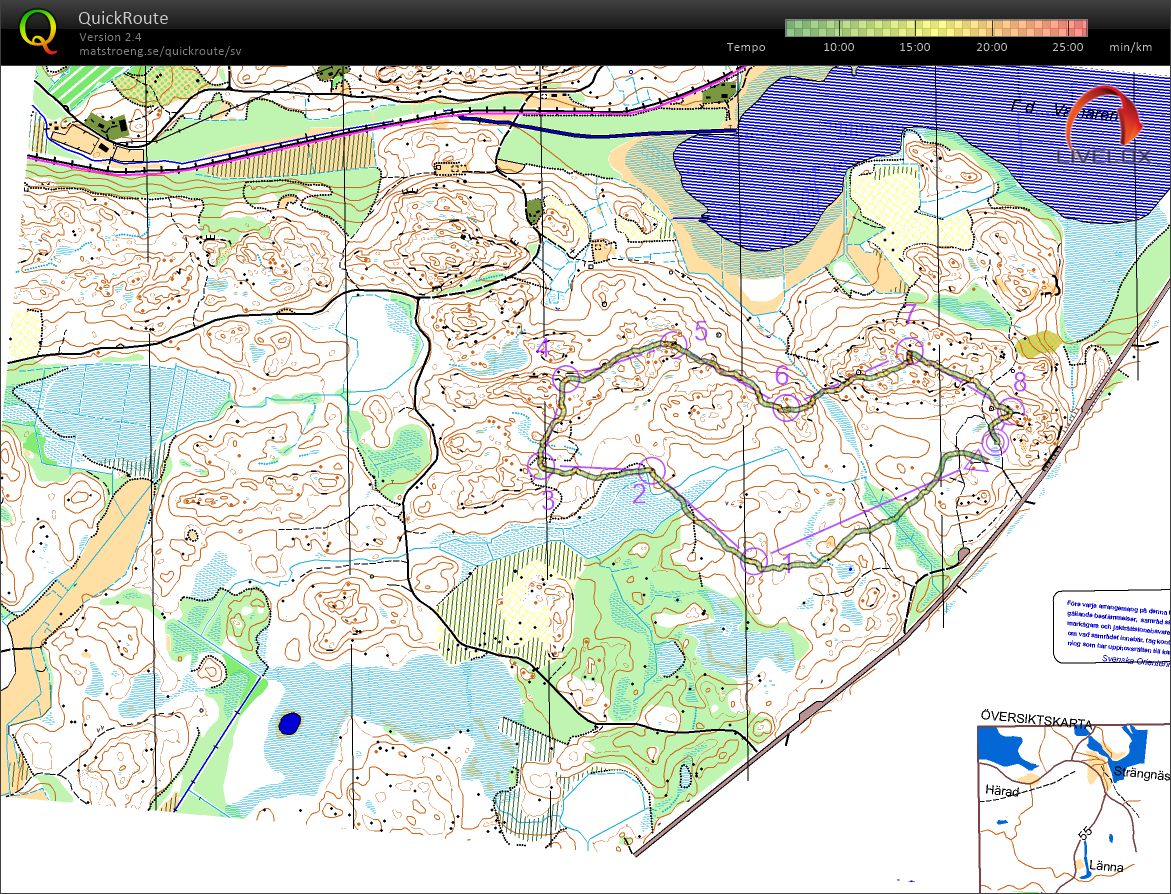The image size is (1171, 894).
Task: Open the matstroeng.se/quickroute/sv link text
Action: point(160,51)
